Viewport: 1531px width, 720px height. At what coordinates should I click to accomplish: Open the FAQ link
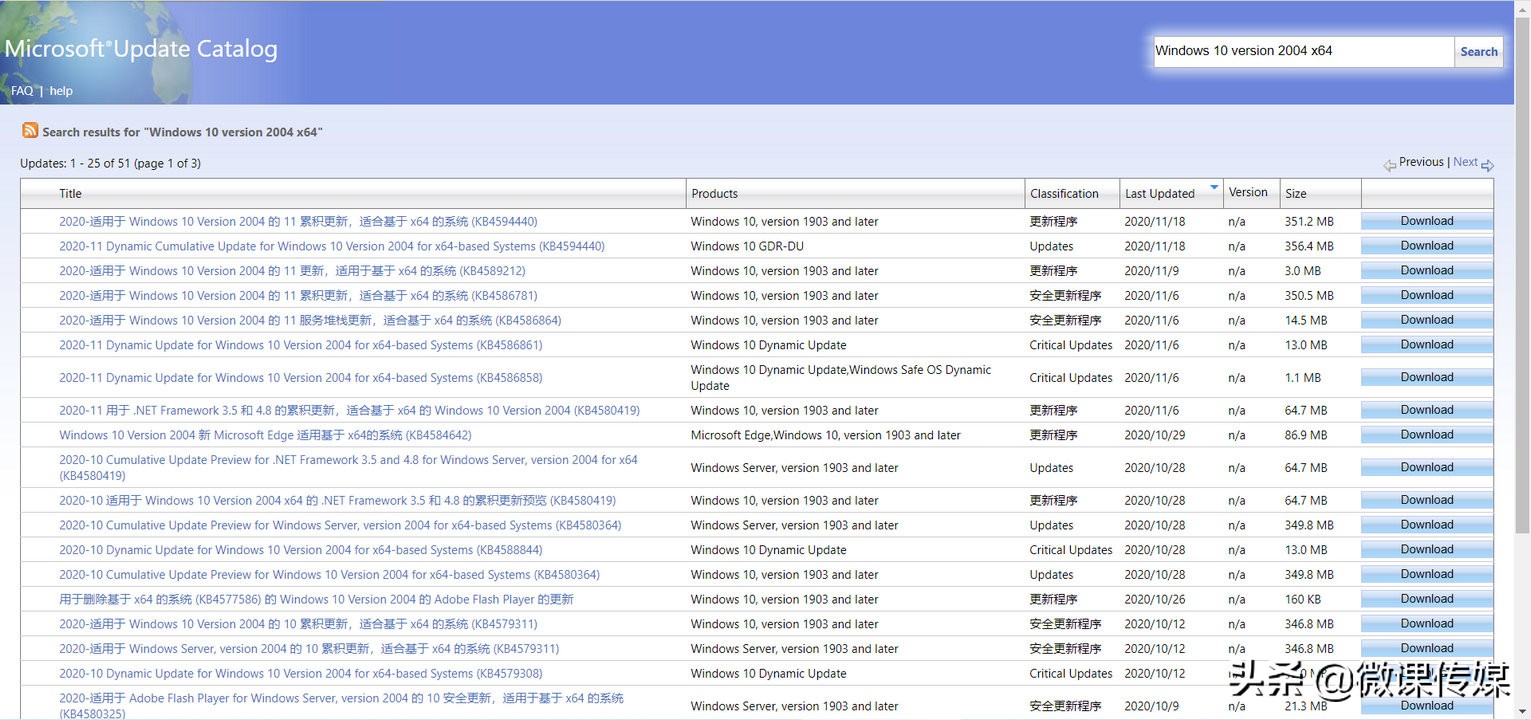[21, 91]
